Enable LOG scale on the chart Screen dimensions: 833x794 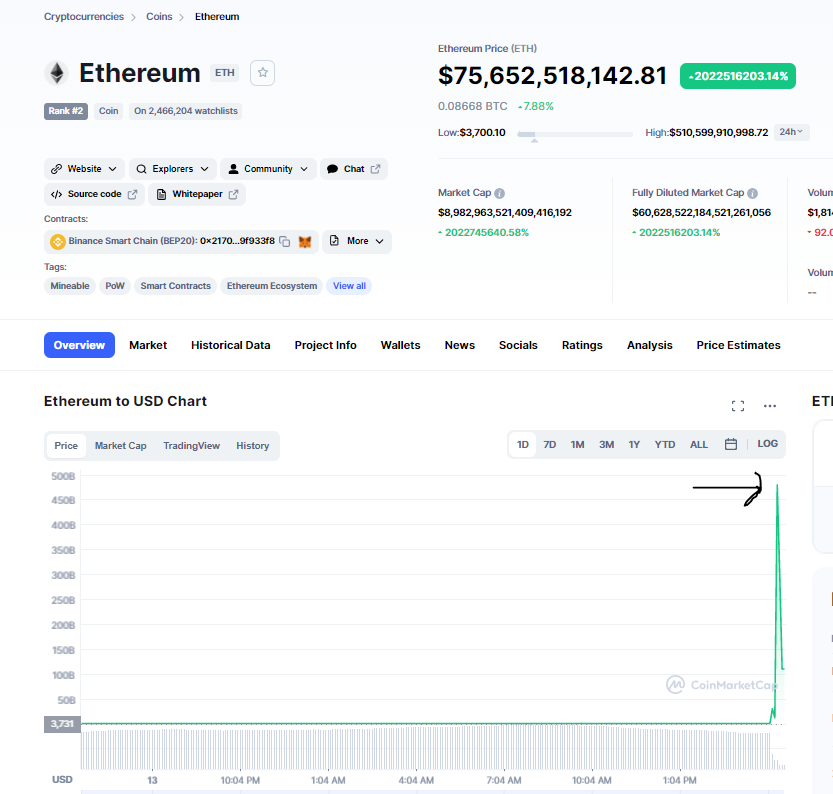click(x=767, y=444)
